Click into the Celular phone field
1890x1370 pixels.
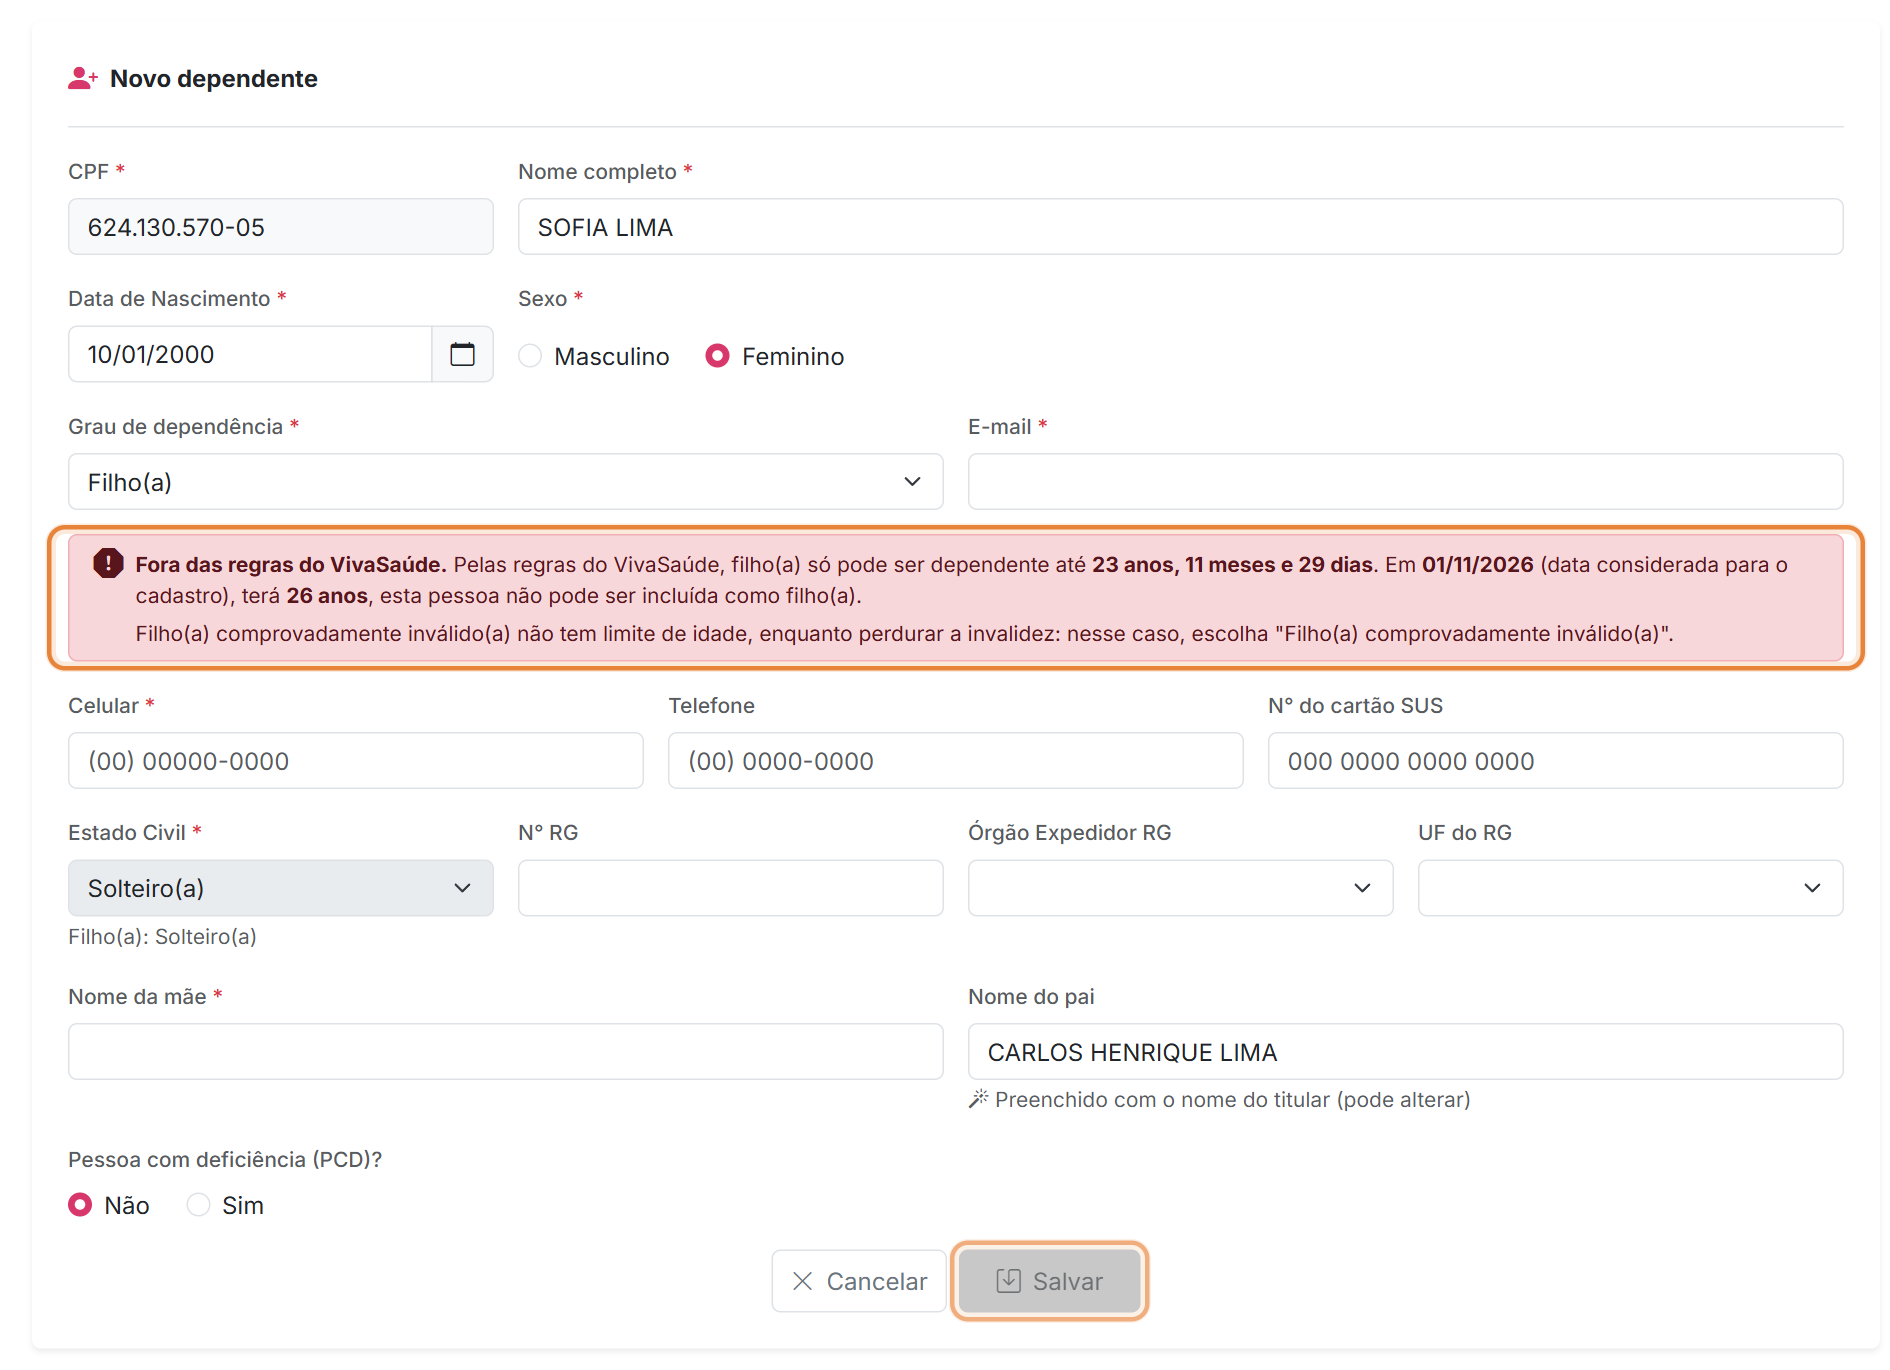coord(355,761)
